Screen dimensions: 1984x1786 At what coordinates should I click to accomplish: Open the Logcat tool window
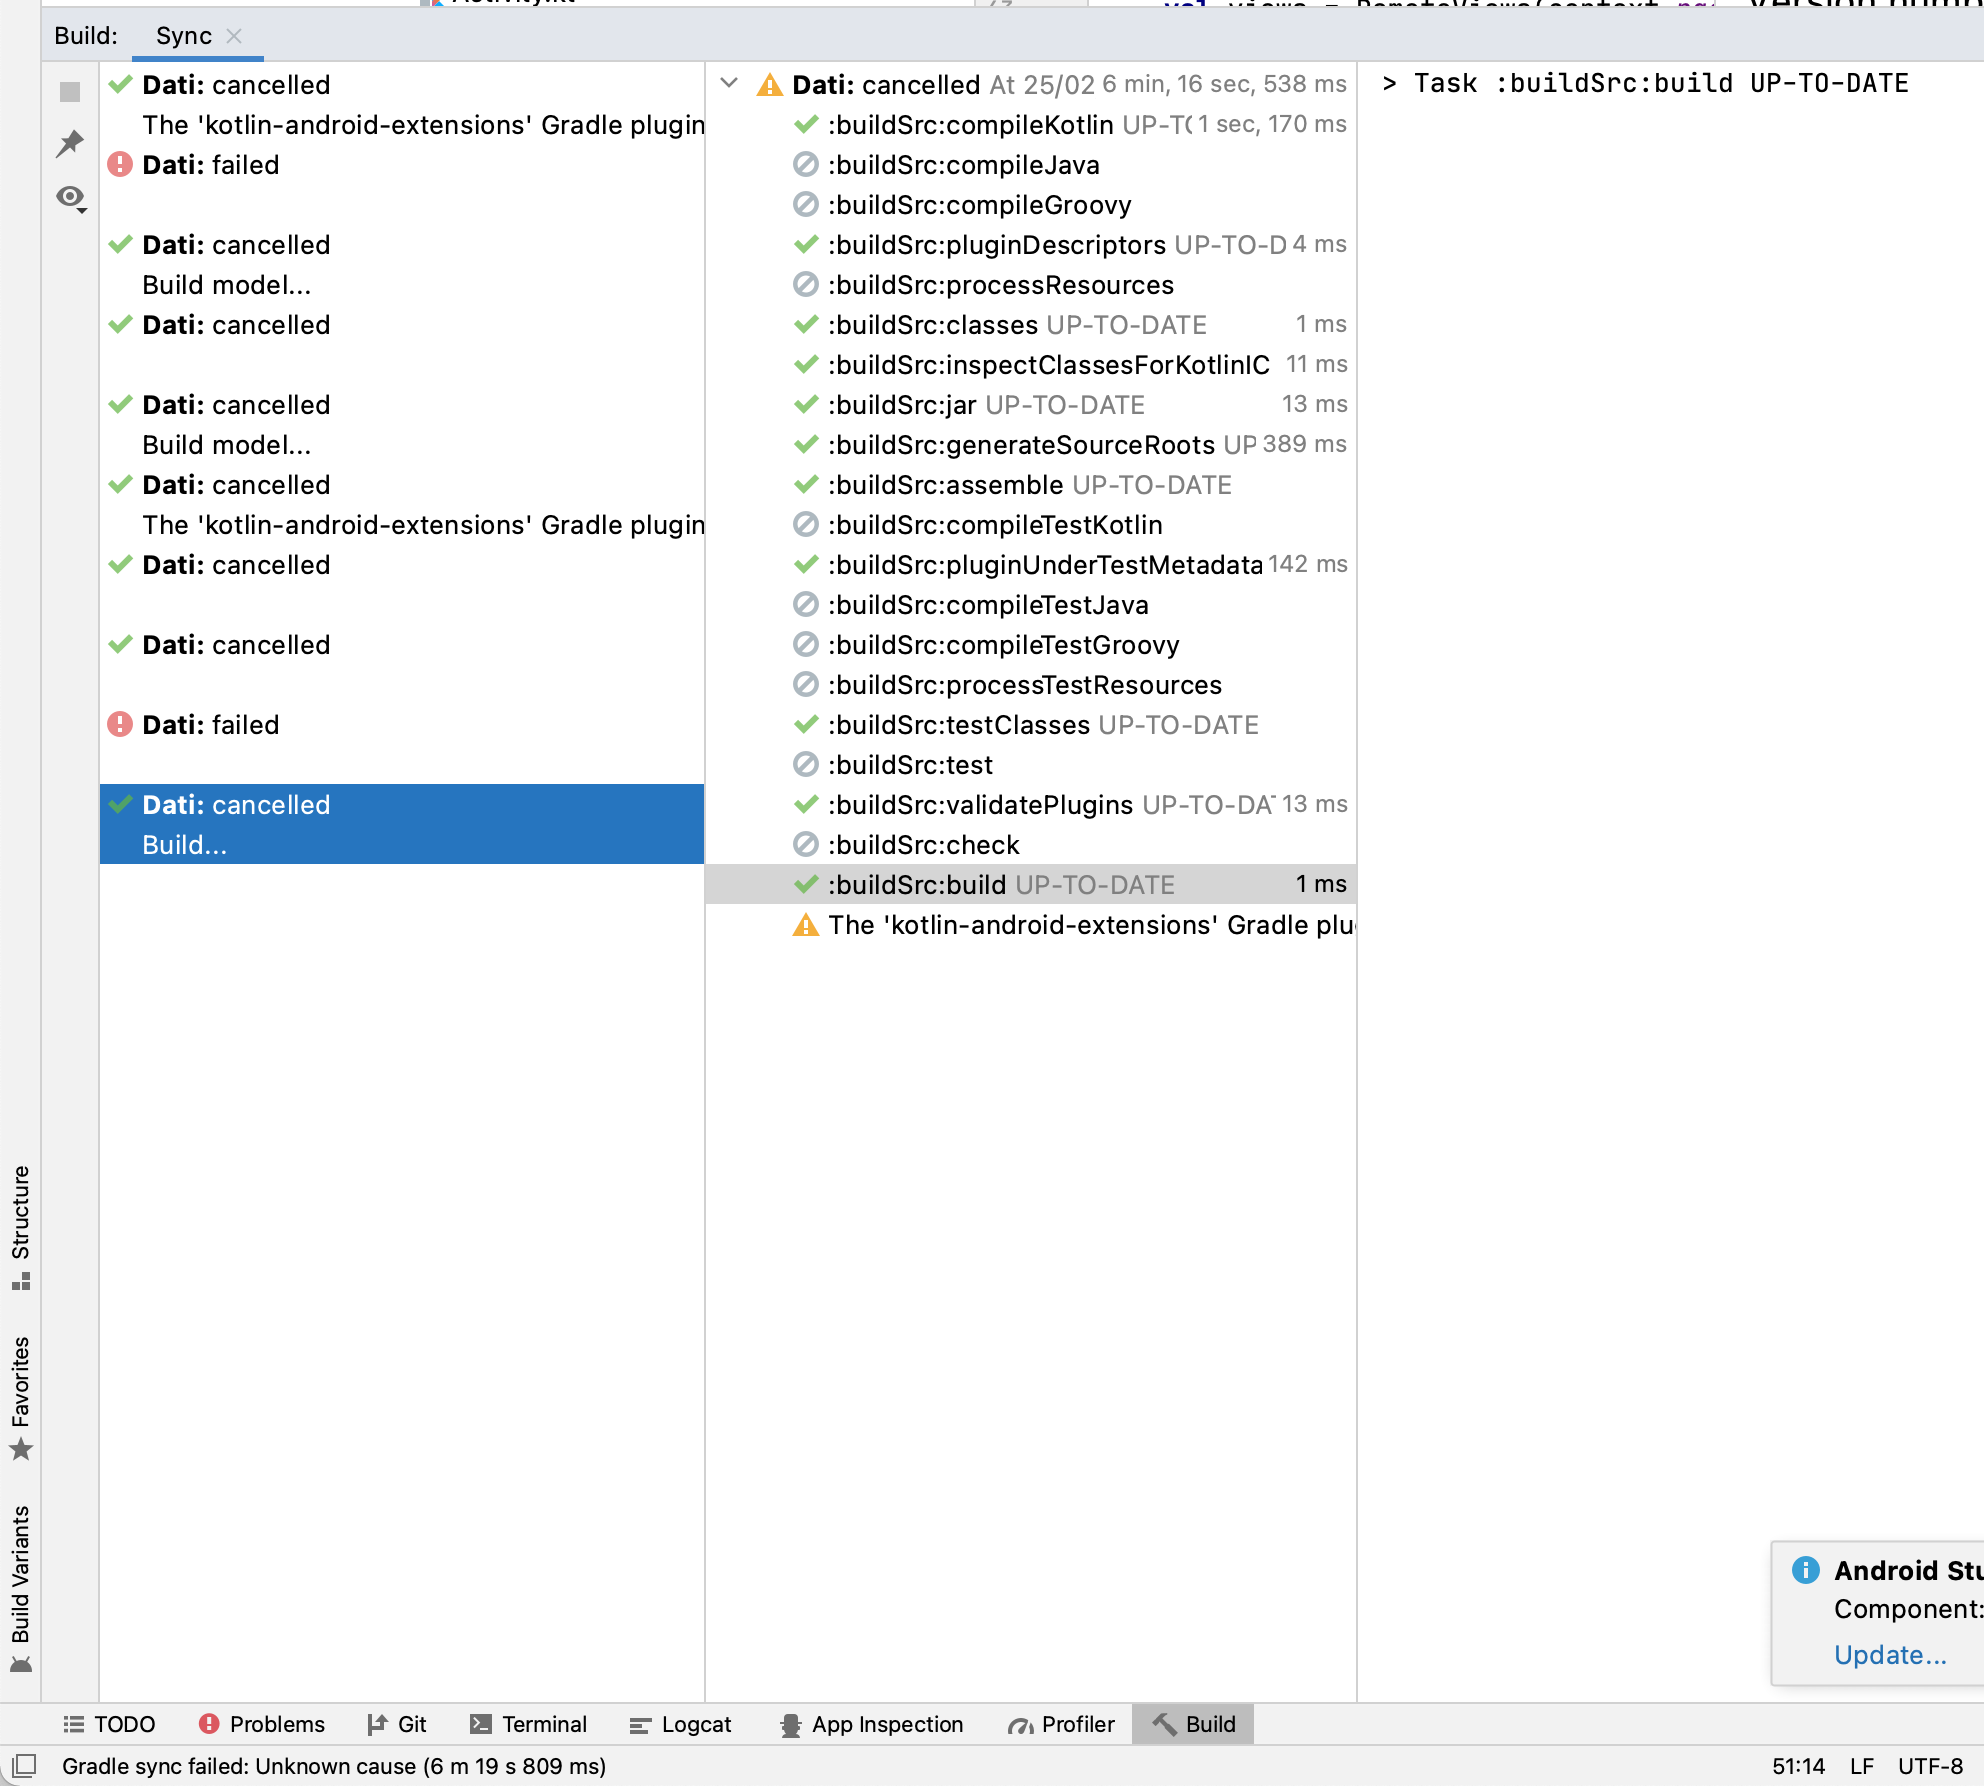coord(681,1724)
